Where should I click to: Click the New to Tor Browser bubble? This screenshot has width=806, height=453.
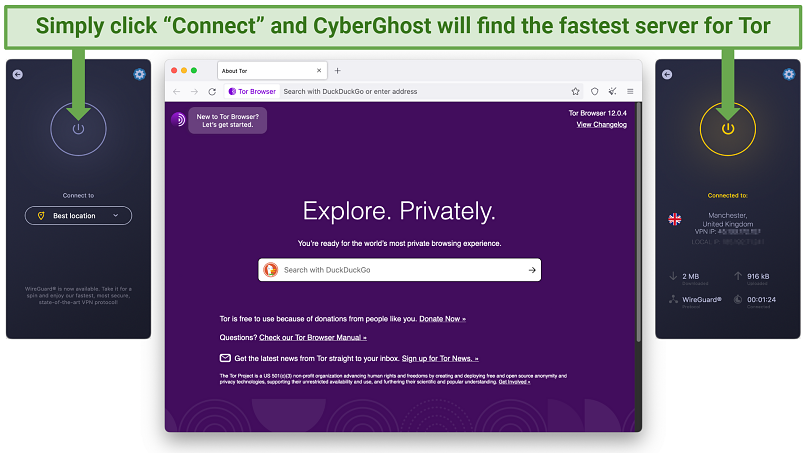click(x=227, y=120)
